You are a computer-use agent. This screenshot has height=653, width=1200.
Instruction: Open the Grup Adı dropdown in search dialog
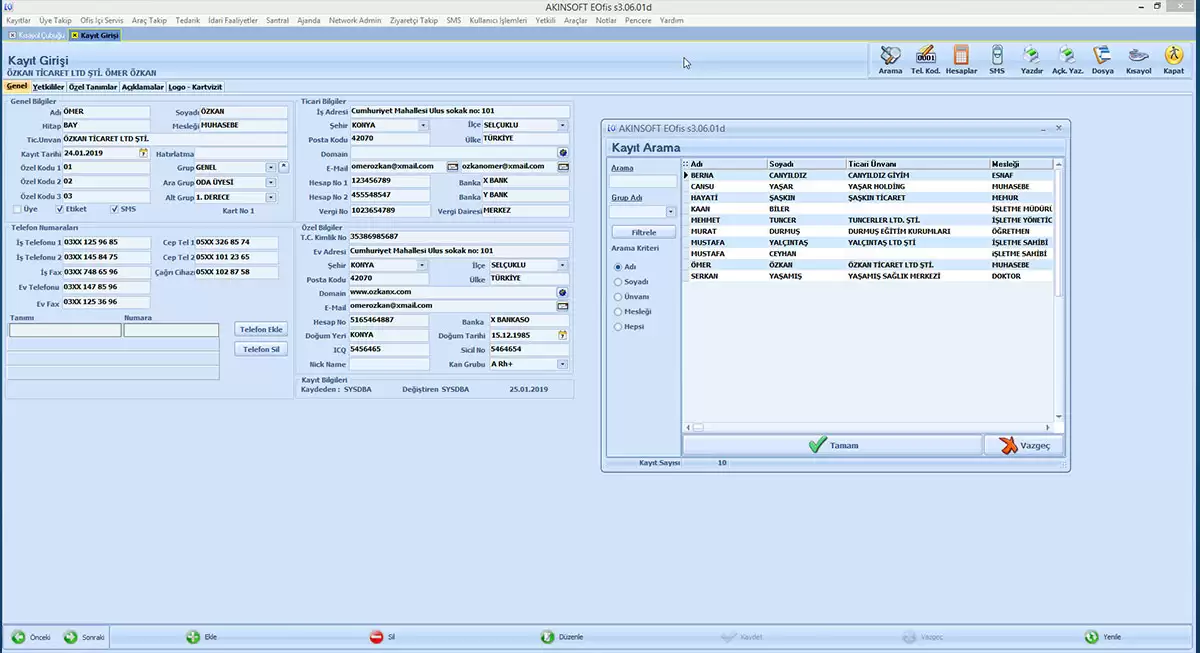pos(671,212)
